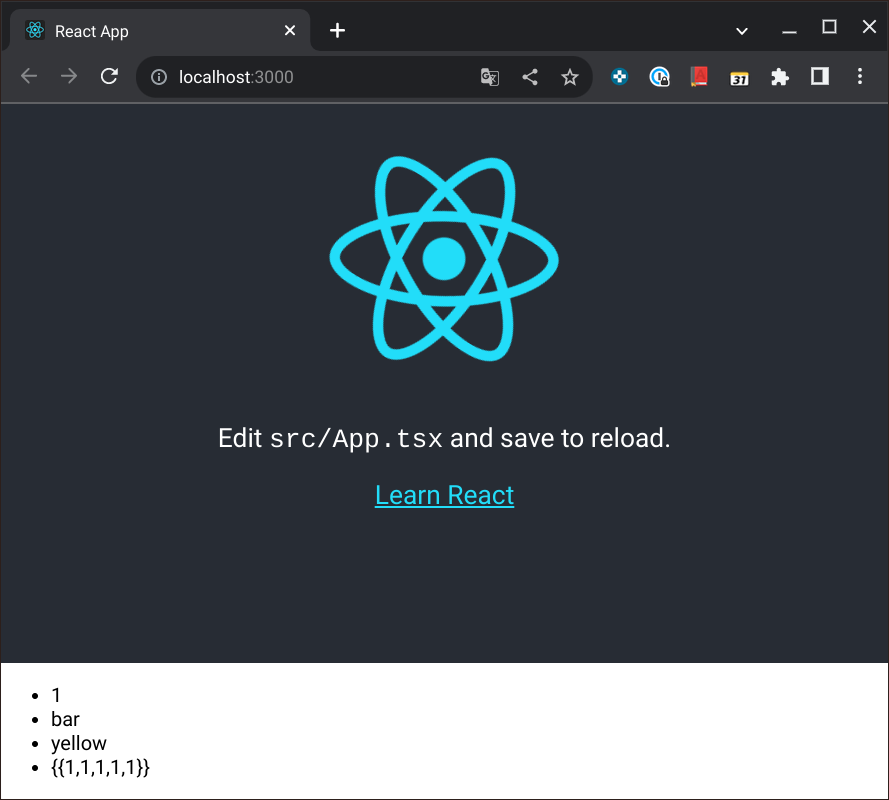Screen dimensions: 889x800
Task: Bookmark this page with the star icon
Action: (570, 77)
